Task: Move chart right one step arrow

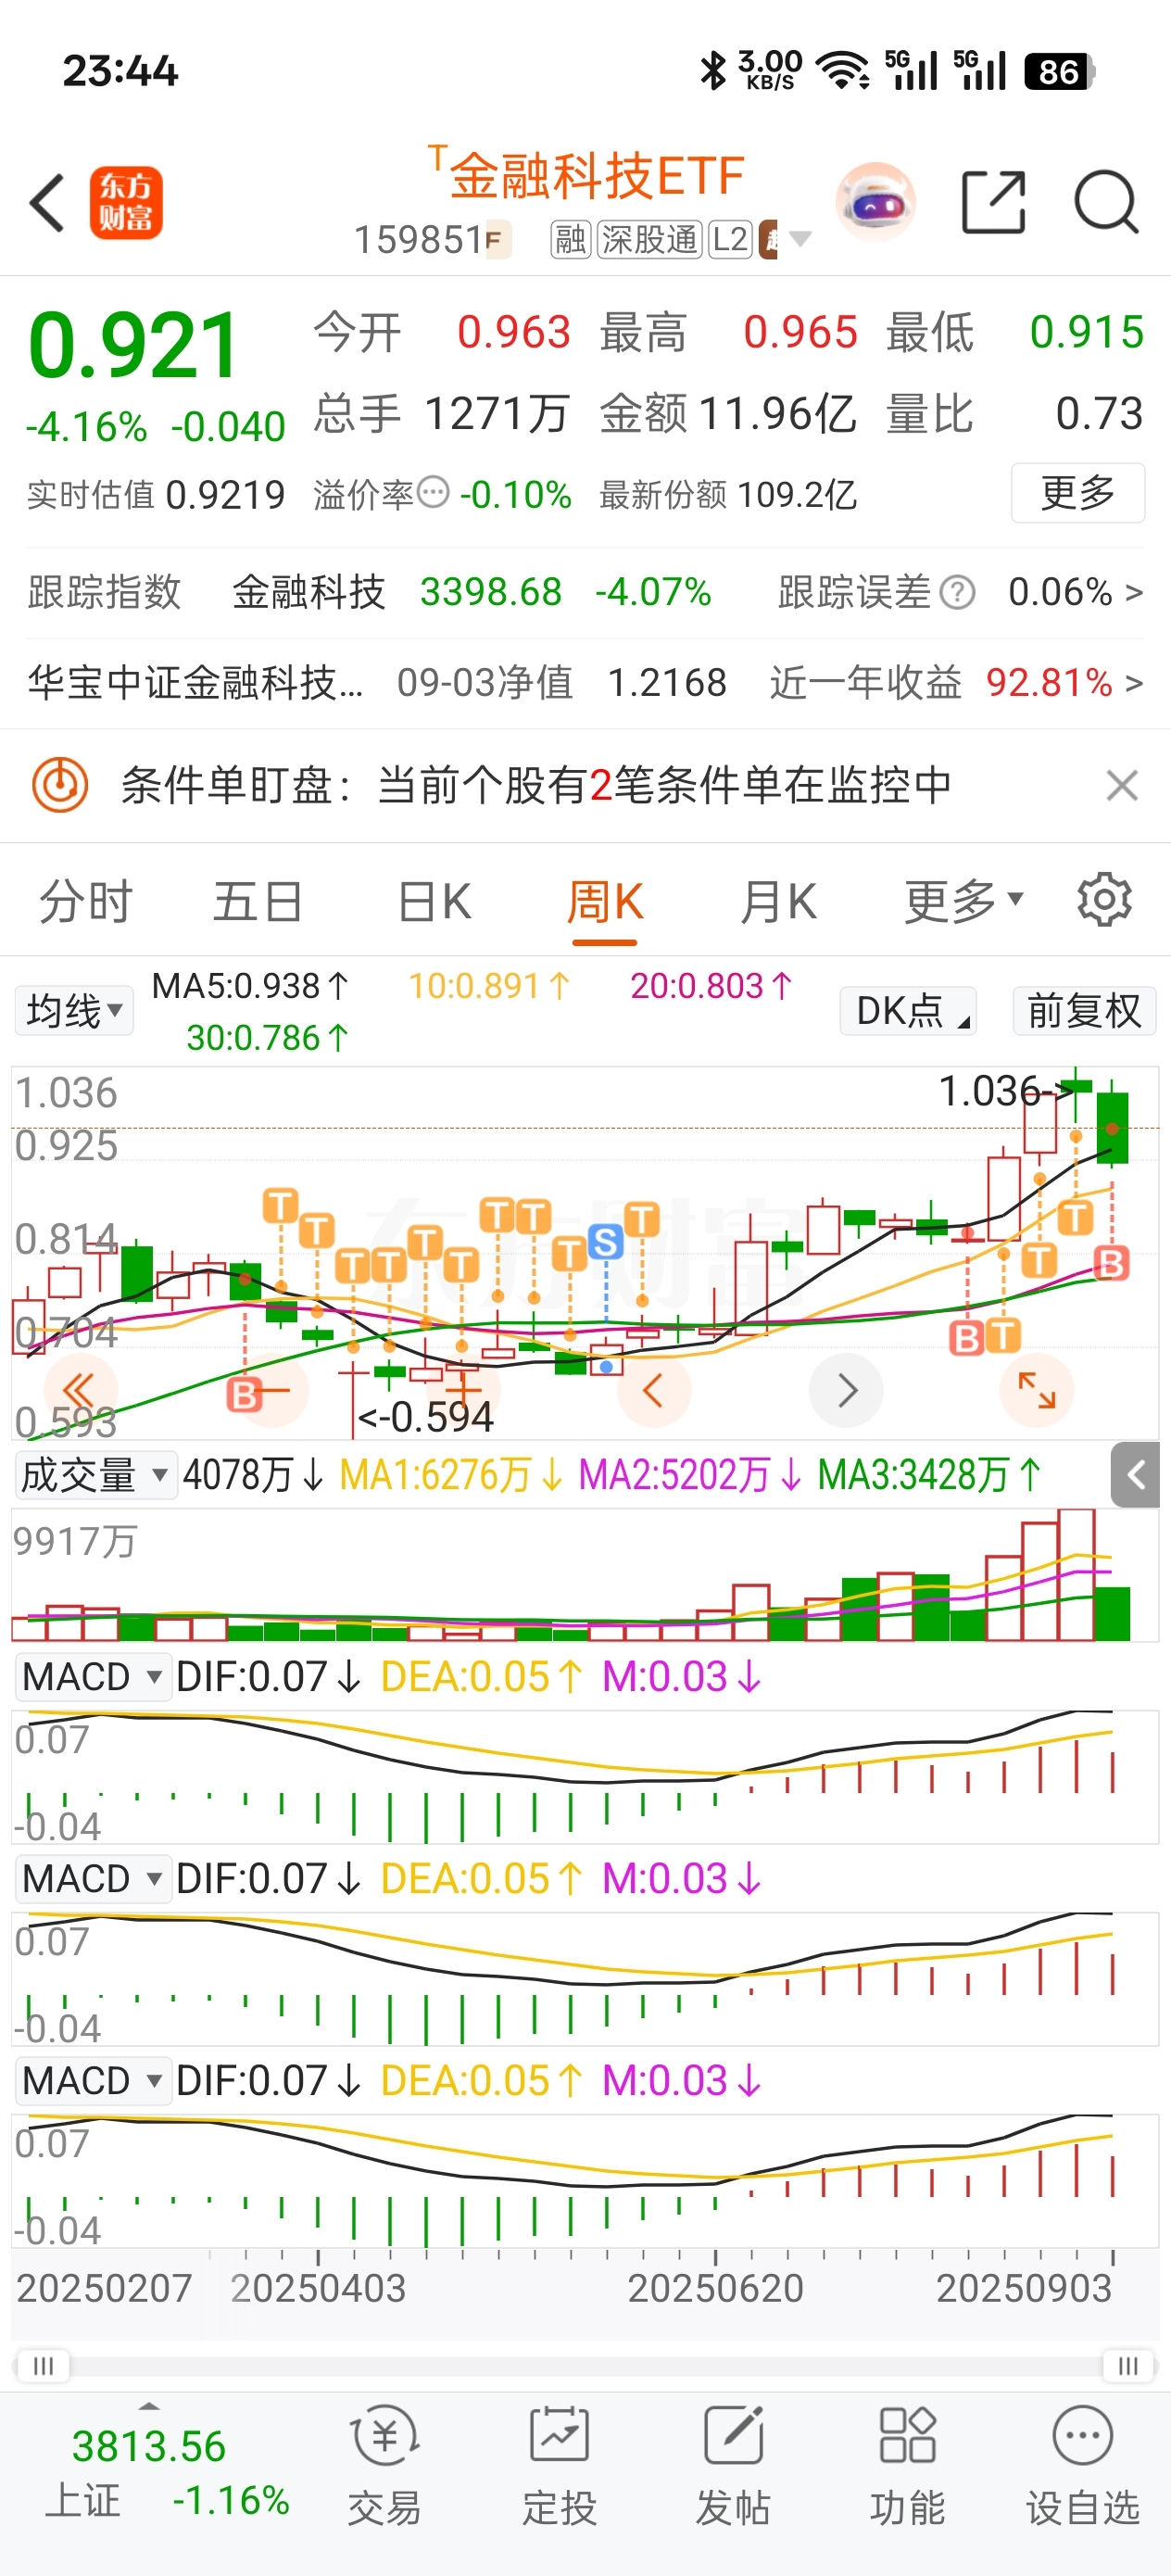Action: pos(846,1390)
